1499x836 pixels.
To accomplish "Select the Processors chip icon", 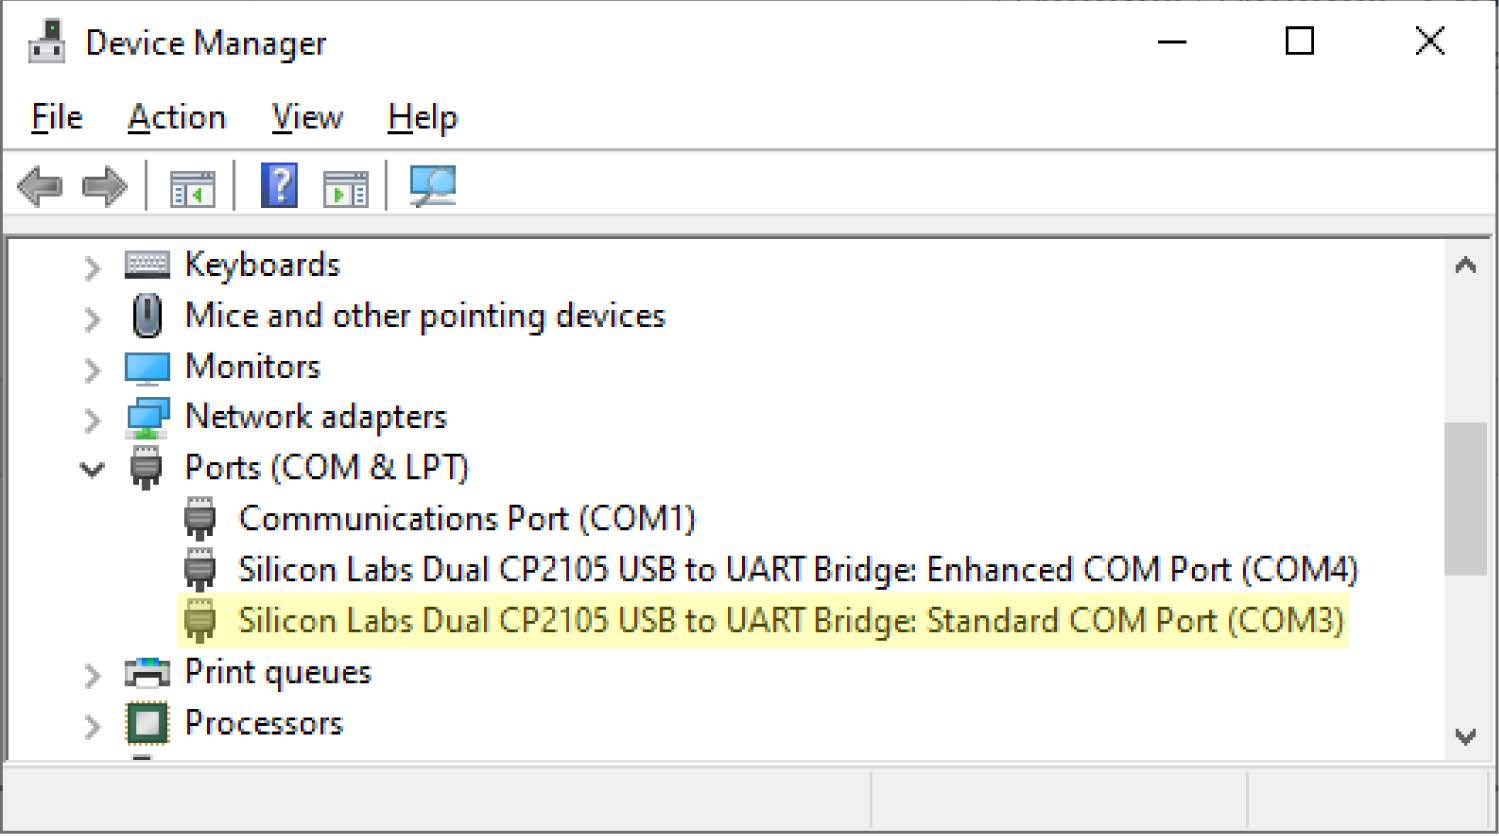I will pyautogui.click(x=147, y=723).
